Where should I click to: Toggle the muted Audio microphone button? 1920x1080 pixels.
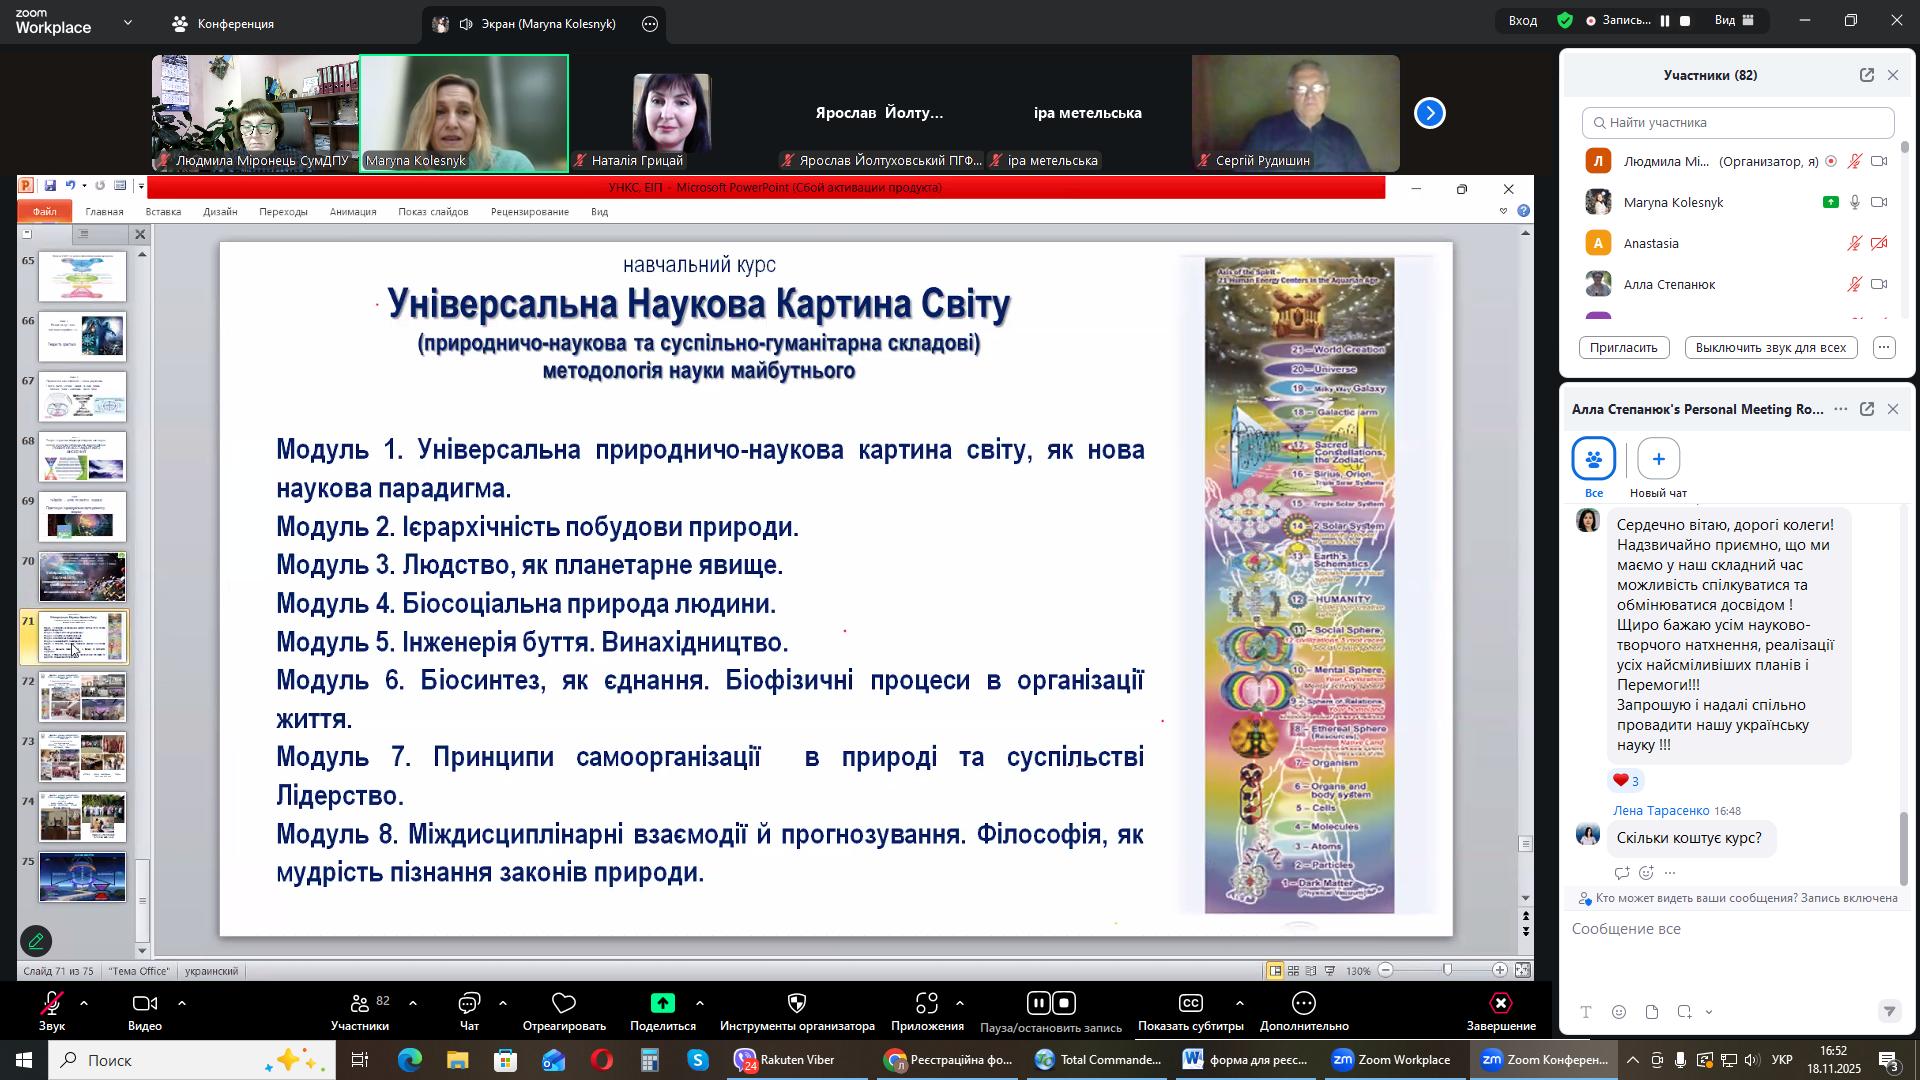tap(51, 1004)
